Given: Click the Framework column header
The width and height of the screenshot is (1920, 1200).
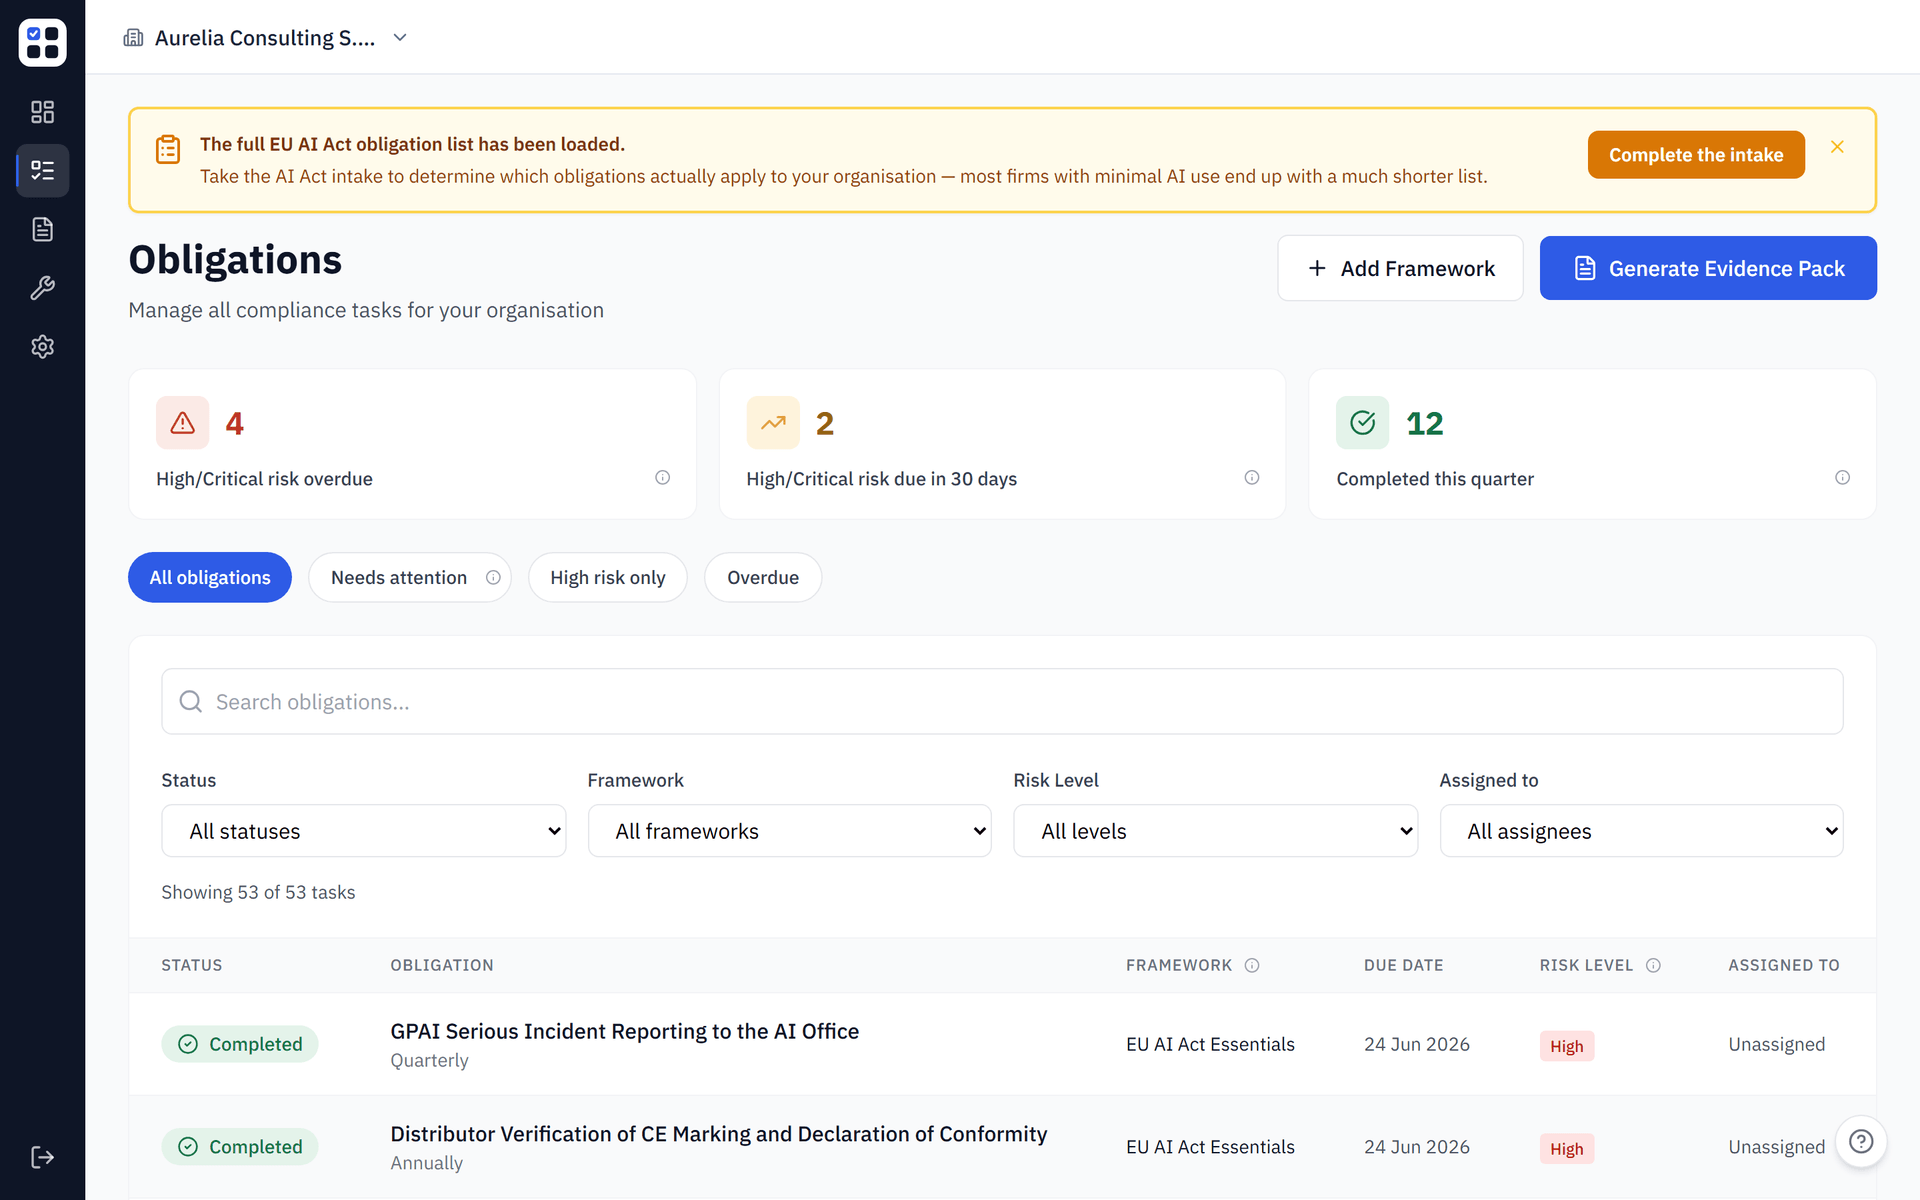Looking at the screenshot, I should coord(1179,965).
